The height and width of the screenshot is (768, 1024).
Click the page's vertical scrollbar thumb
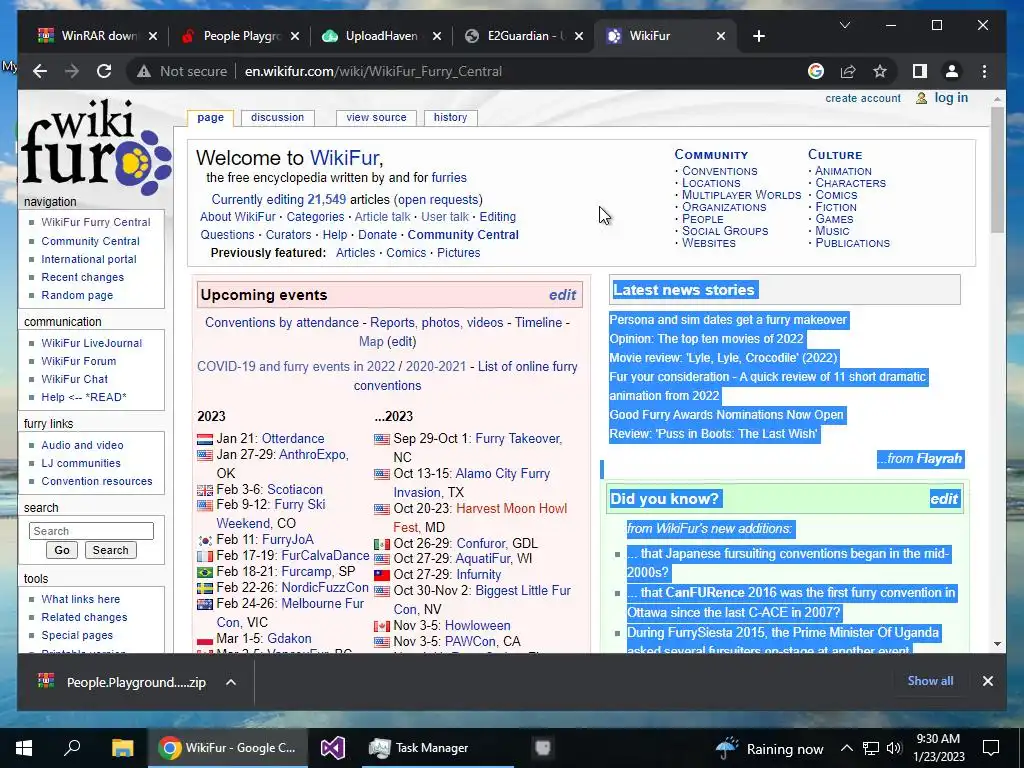coord(997,170)
